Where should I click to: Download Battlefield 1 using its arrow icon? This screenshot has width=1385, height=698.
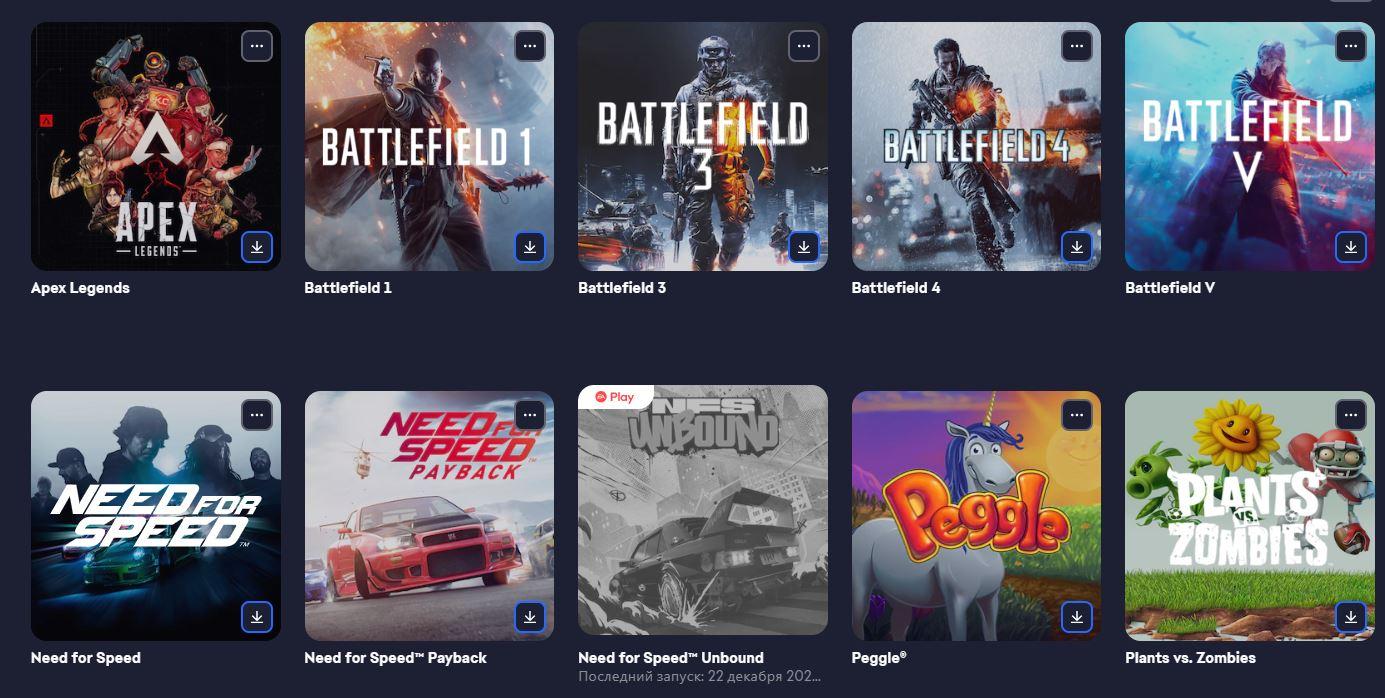tap(530, 247)
